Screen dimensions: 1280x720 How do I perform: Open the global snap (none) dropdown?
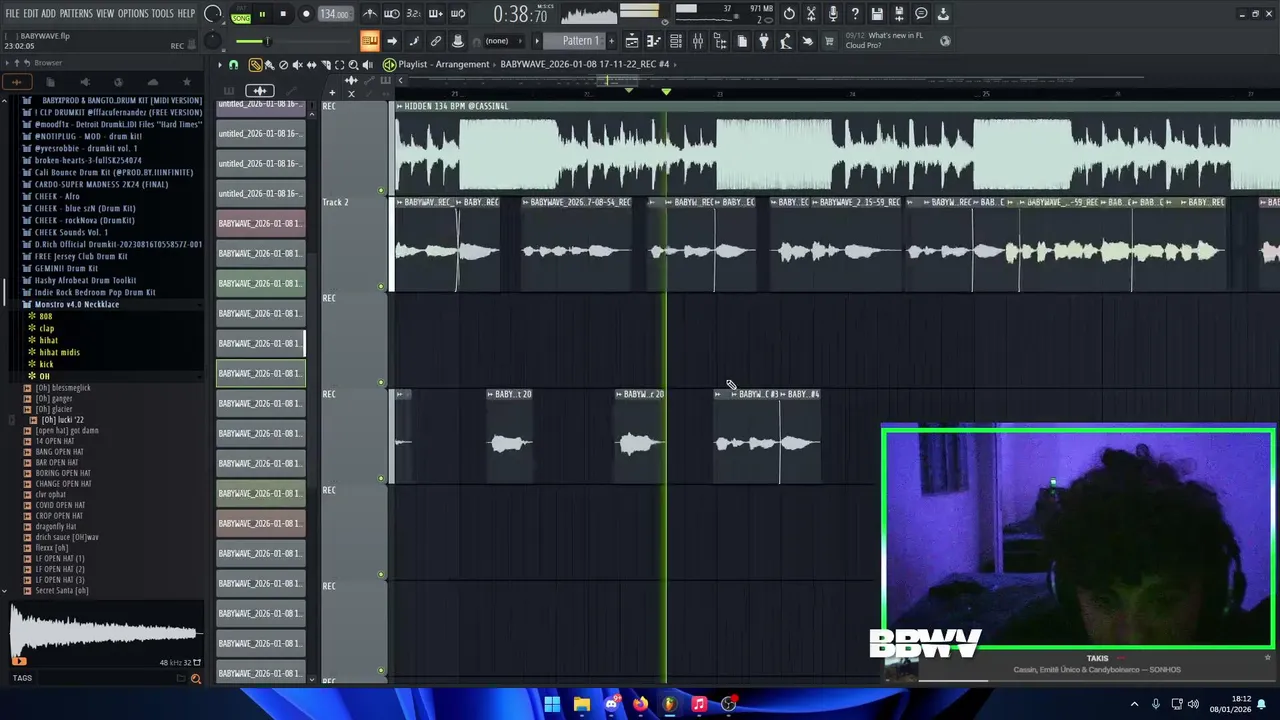click(x=503, y=41)
